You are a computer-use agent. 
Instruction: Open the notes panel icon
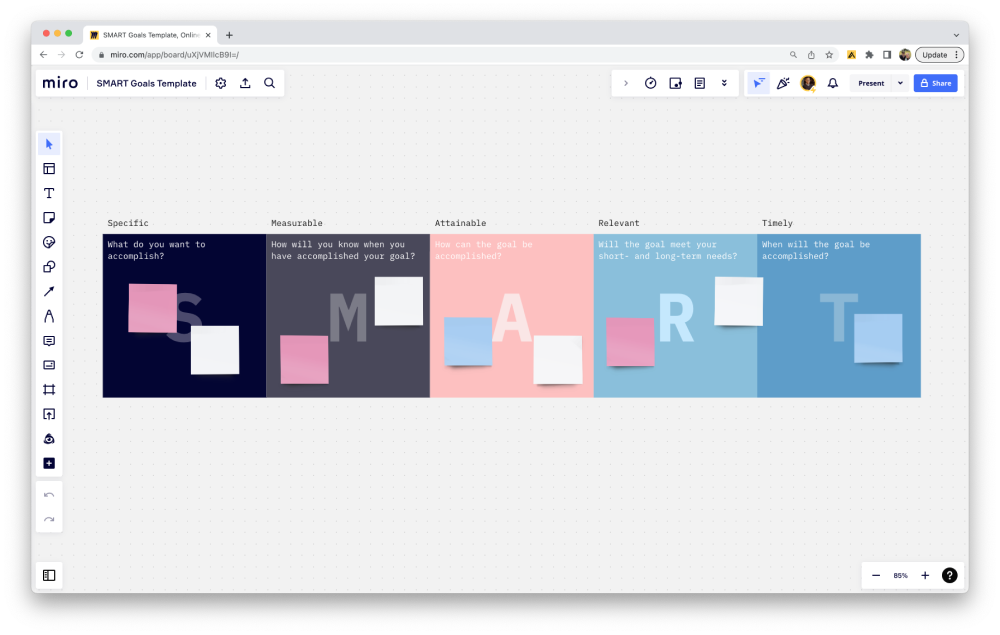[700, 84]
